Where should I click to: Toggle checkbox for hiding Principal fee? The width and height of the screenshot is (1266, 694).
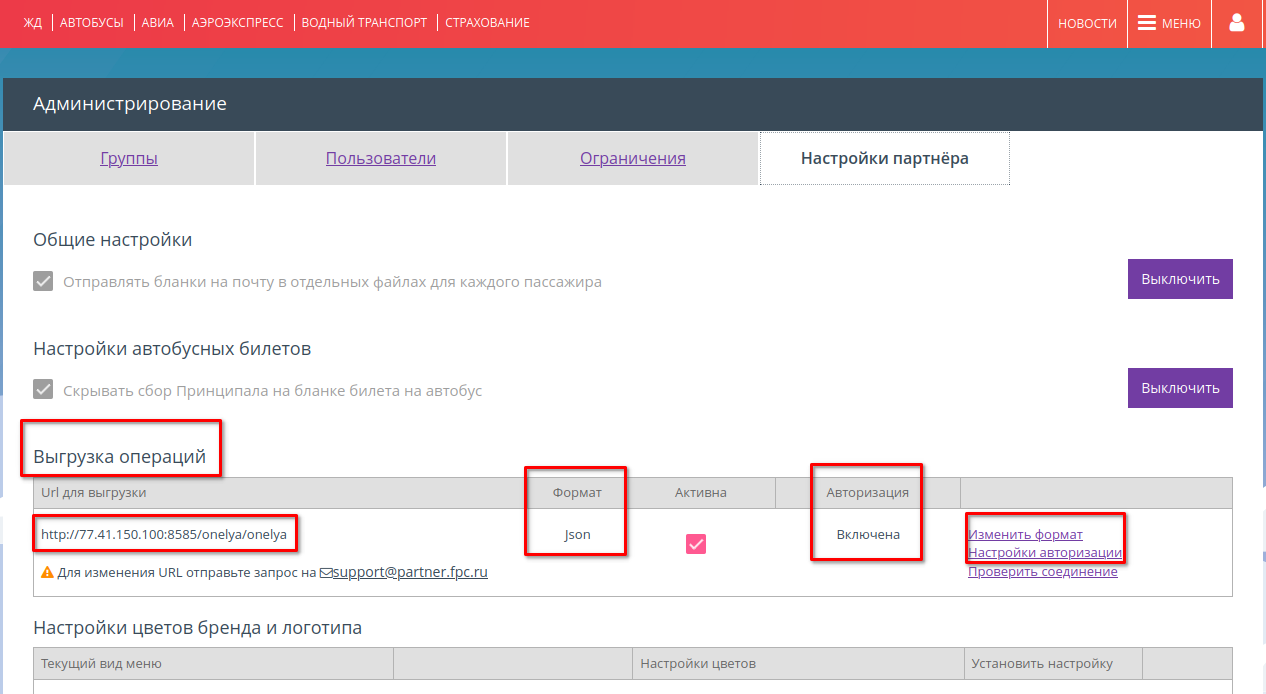tap(43, 390)
